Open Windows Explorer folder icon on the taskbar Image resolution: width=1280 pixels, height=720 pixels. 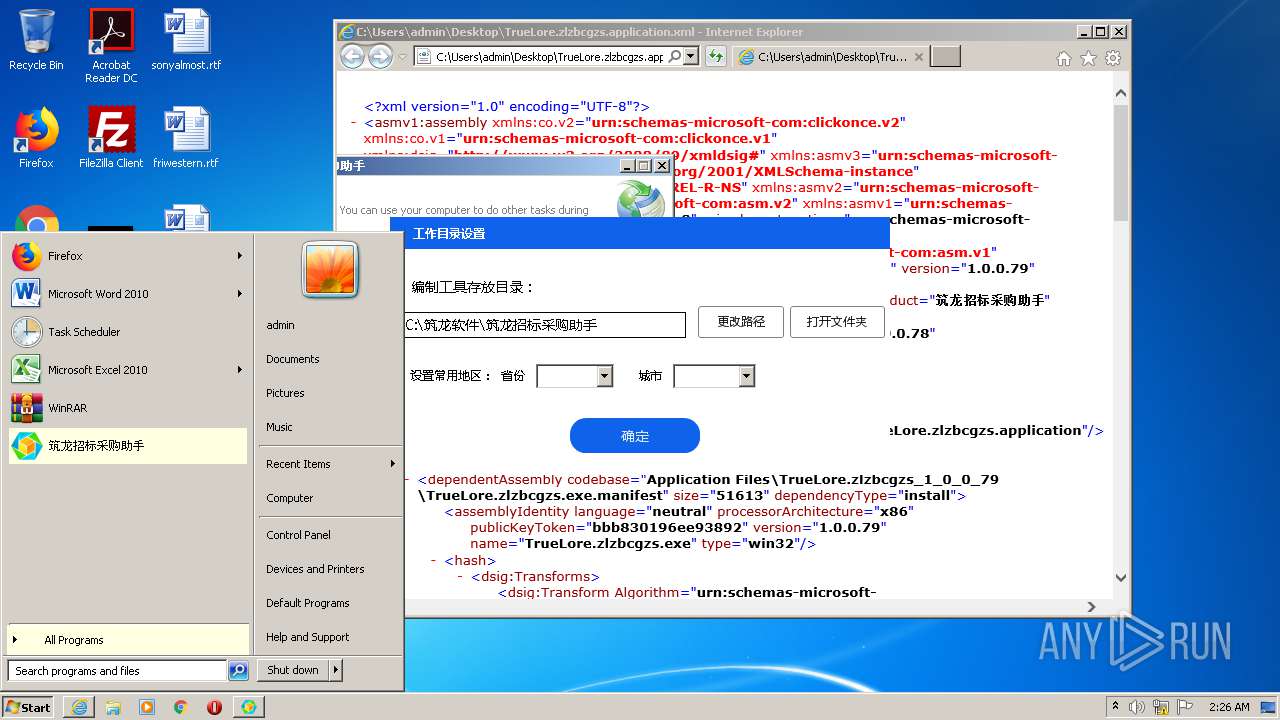[113, 707]
